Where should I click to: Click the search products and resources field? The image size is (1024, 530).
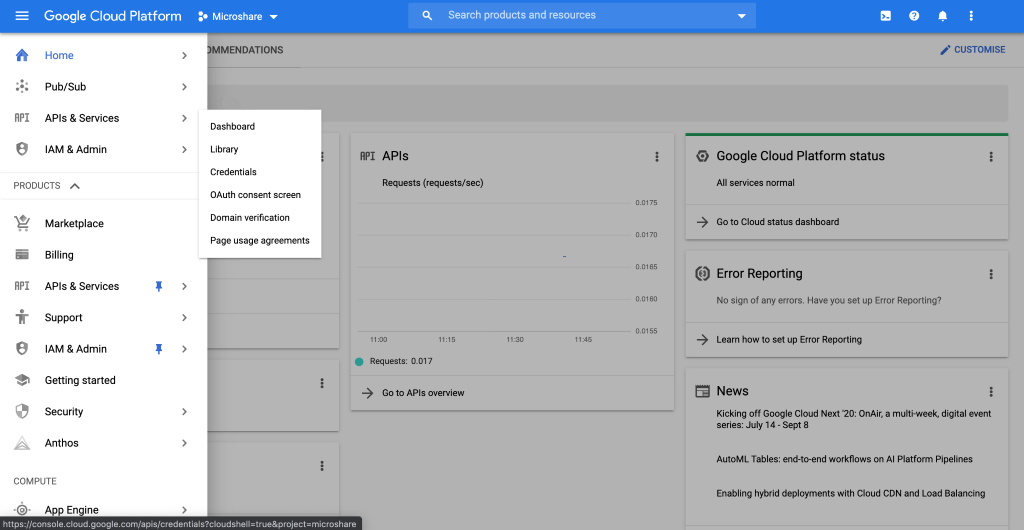click(580, 16)
